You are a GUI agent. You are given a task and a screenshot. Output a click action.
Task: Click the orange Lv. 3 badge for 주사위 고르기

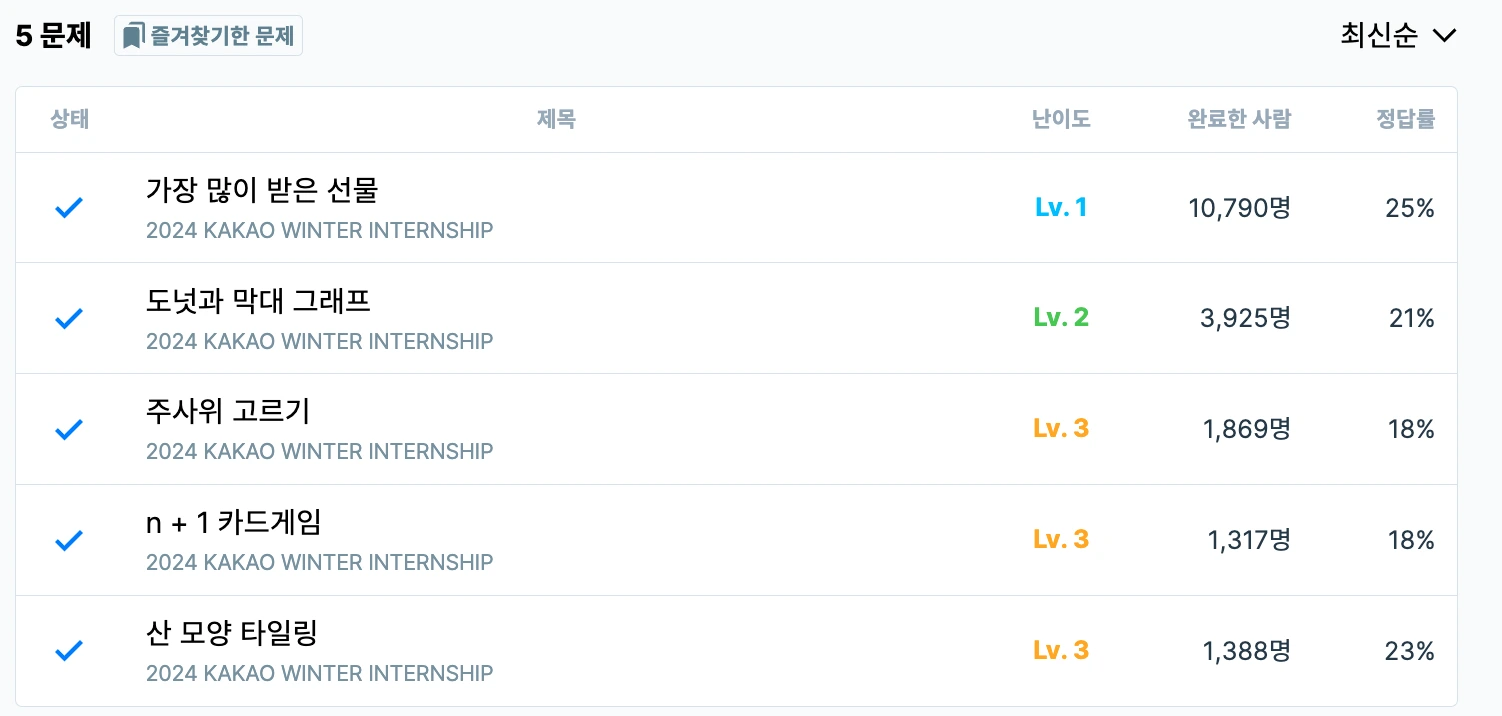1061,429
